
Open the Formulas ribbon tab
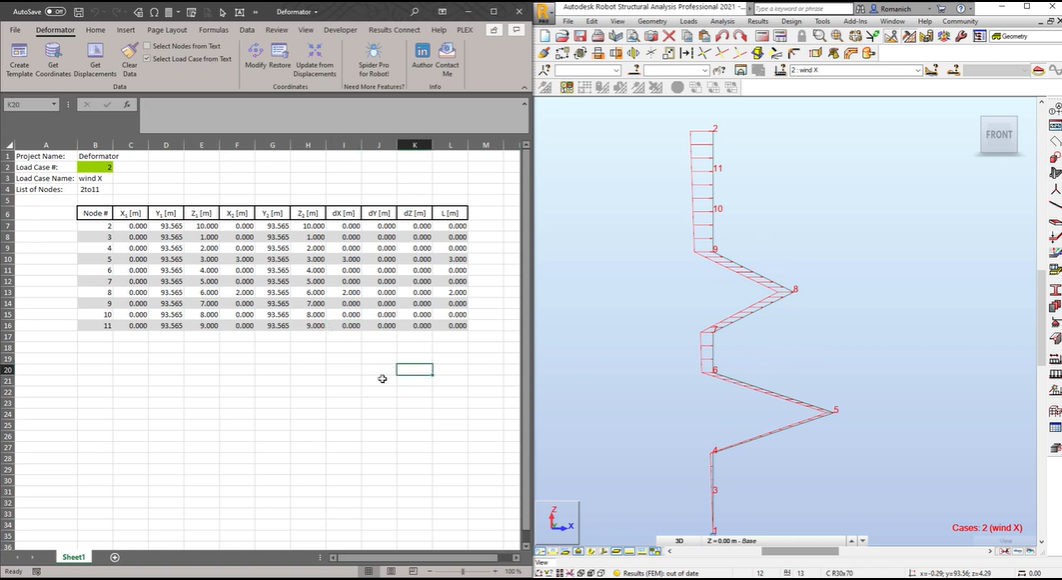(x=213, y=30)
